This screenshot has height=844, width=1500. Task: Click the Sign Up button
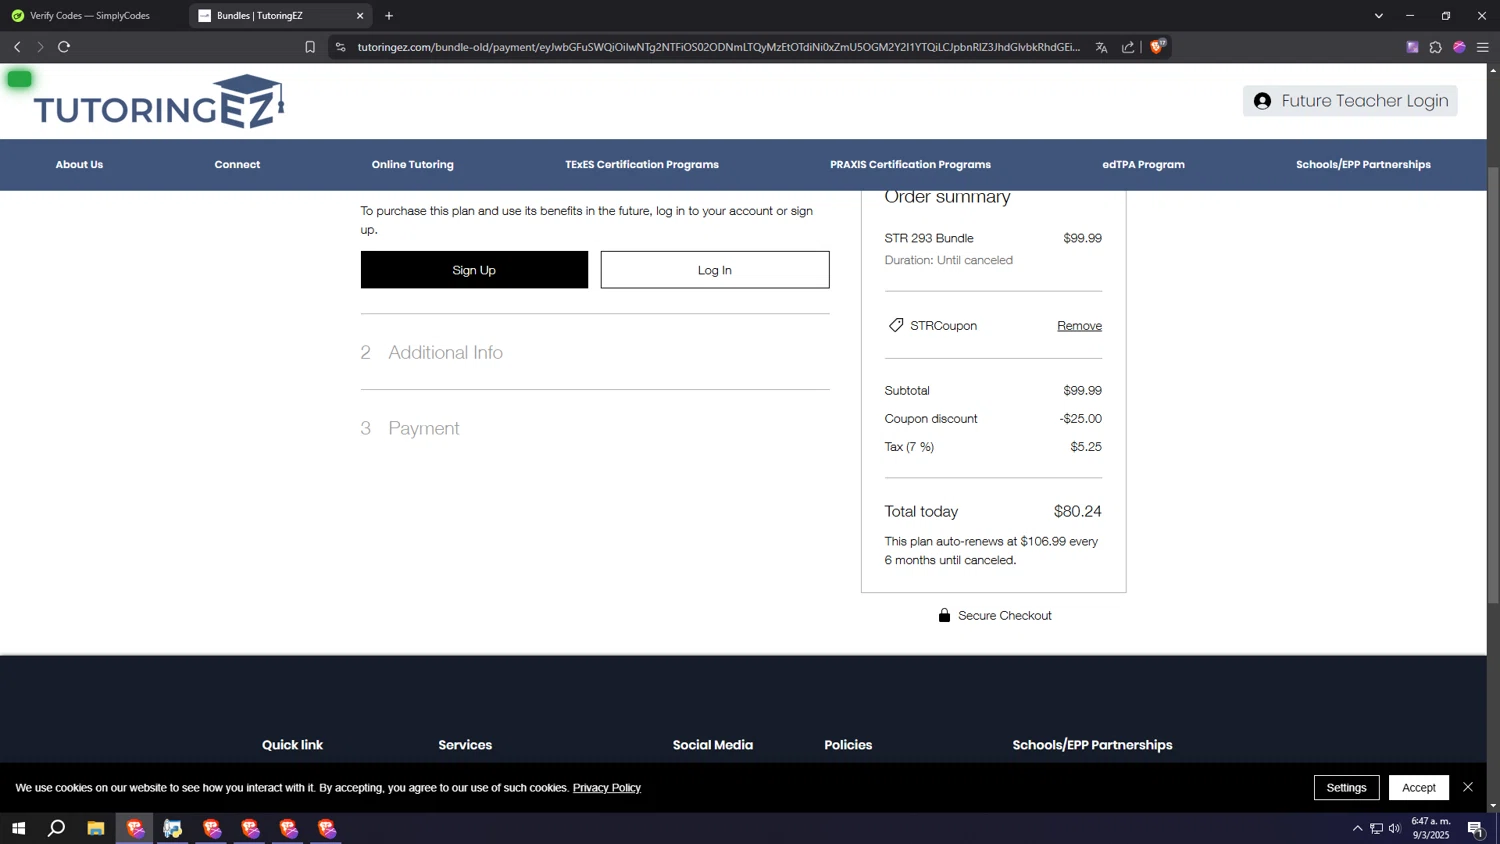474,270
